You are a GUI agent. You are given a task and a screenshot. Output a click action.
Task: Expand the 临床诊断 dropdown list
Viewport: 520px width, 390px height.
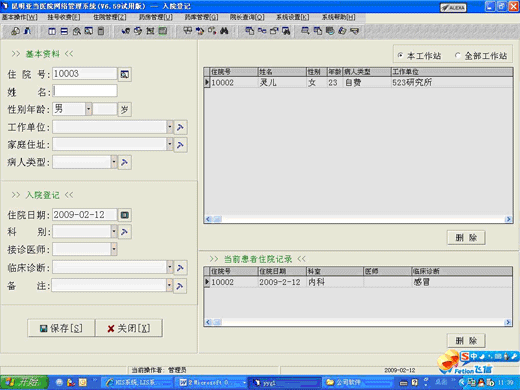170,267
